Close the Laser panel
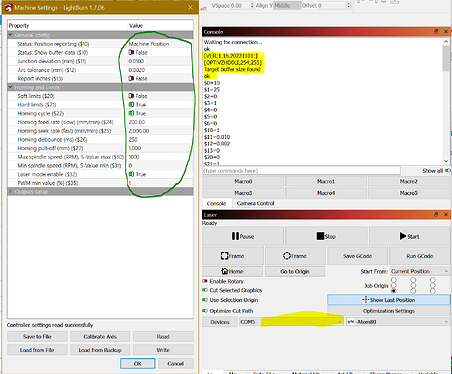The image size is (452, 374). 446,214
